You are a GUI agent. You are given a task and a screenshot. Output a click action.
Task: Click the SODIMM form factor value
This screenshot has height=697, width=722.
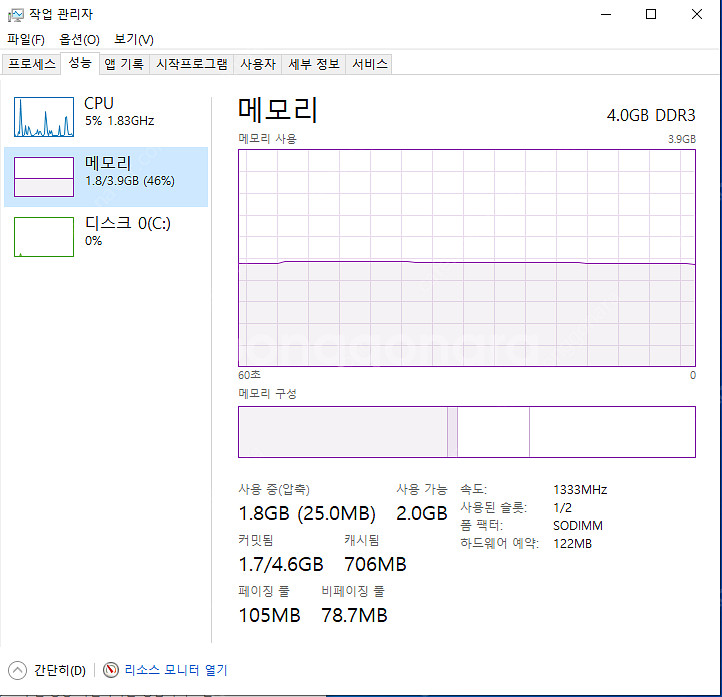[x=578, y=526]
